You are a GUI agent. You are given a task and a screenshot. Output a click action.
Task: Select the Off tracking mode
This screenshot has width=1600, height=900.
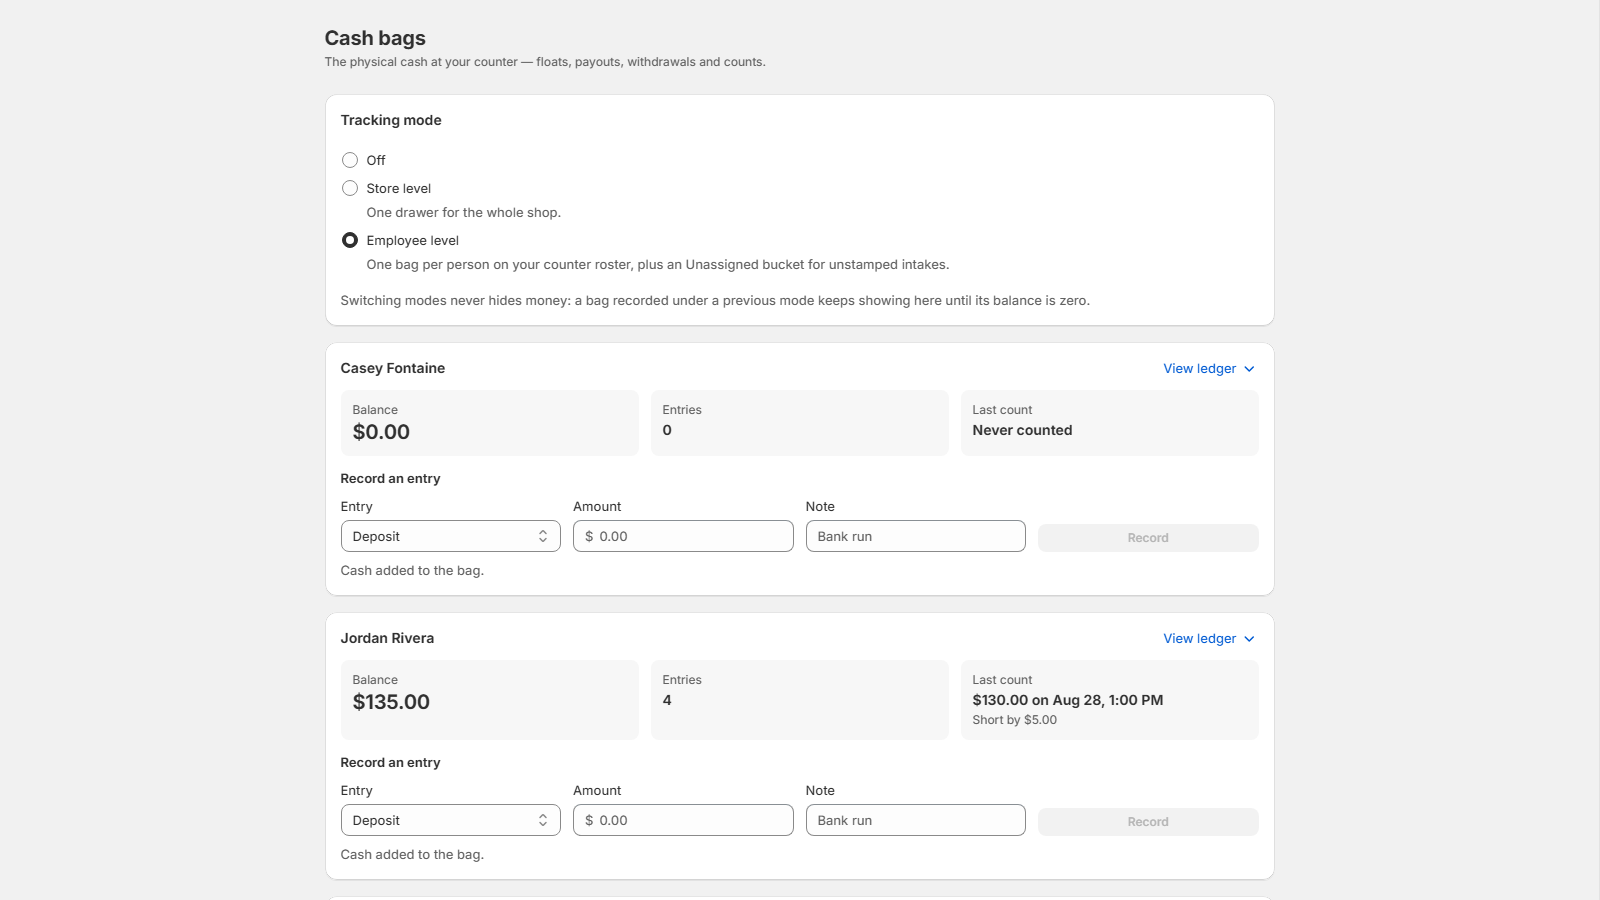pyautogui.click(x=350, y=160)
